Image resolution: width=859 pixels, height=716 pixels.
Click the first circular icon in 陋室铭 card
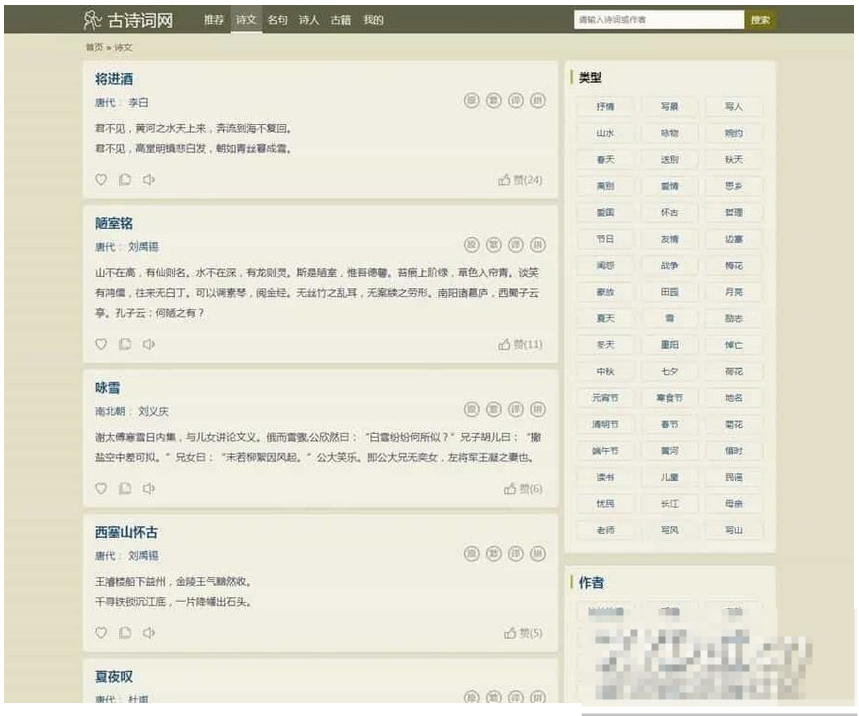472,245
